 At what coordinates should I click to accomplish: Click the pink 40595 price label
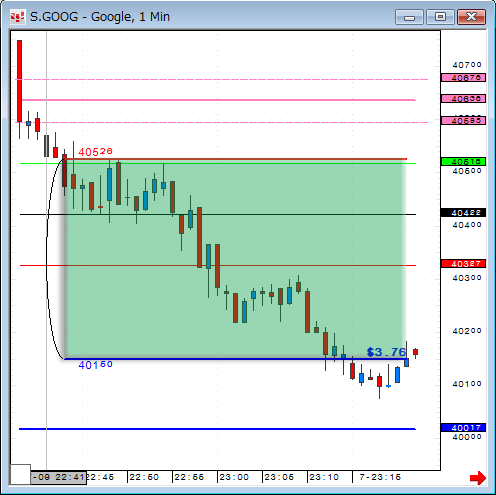[x=463, y=121]
